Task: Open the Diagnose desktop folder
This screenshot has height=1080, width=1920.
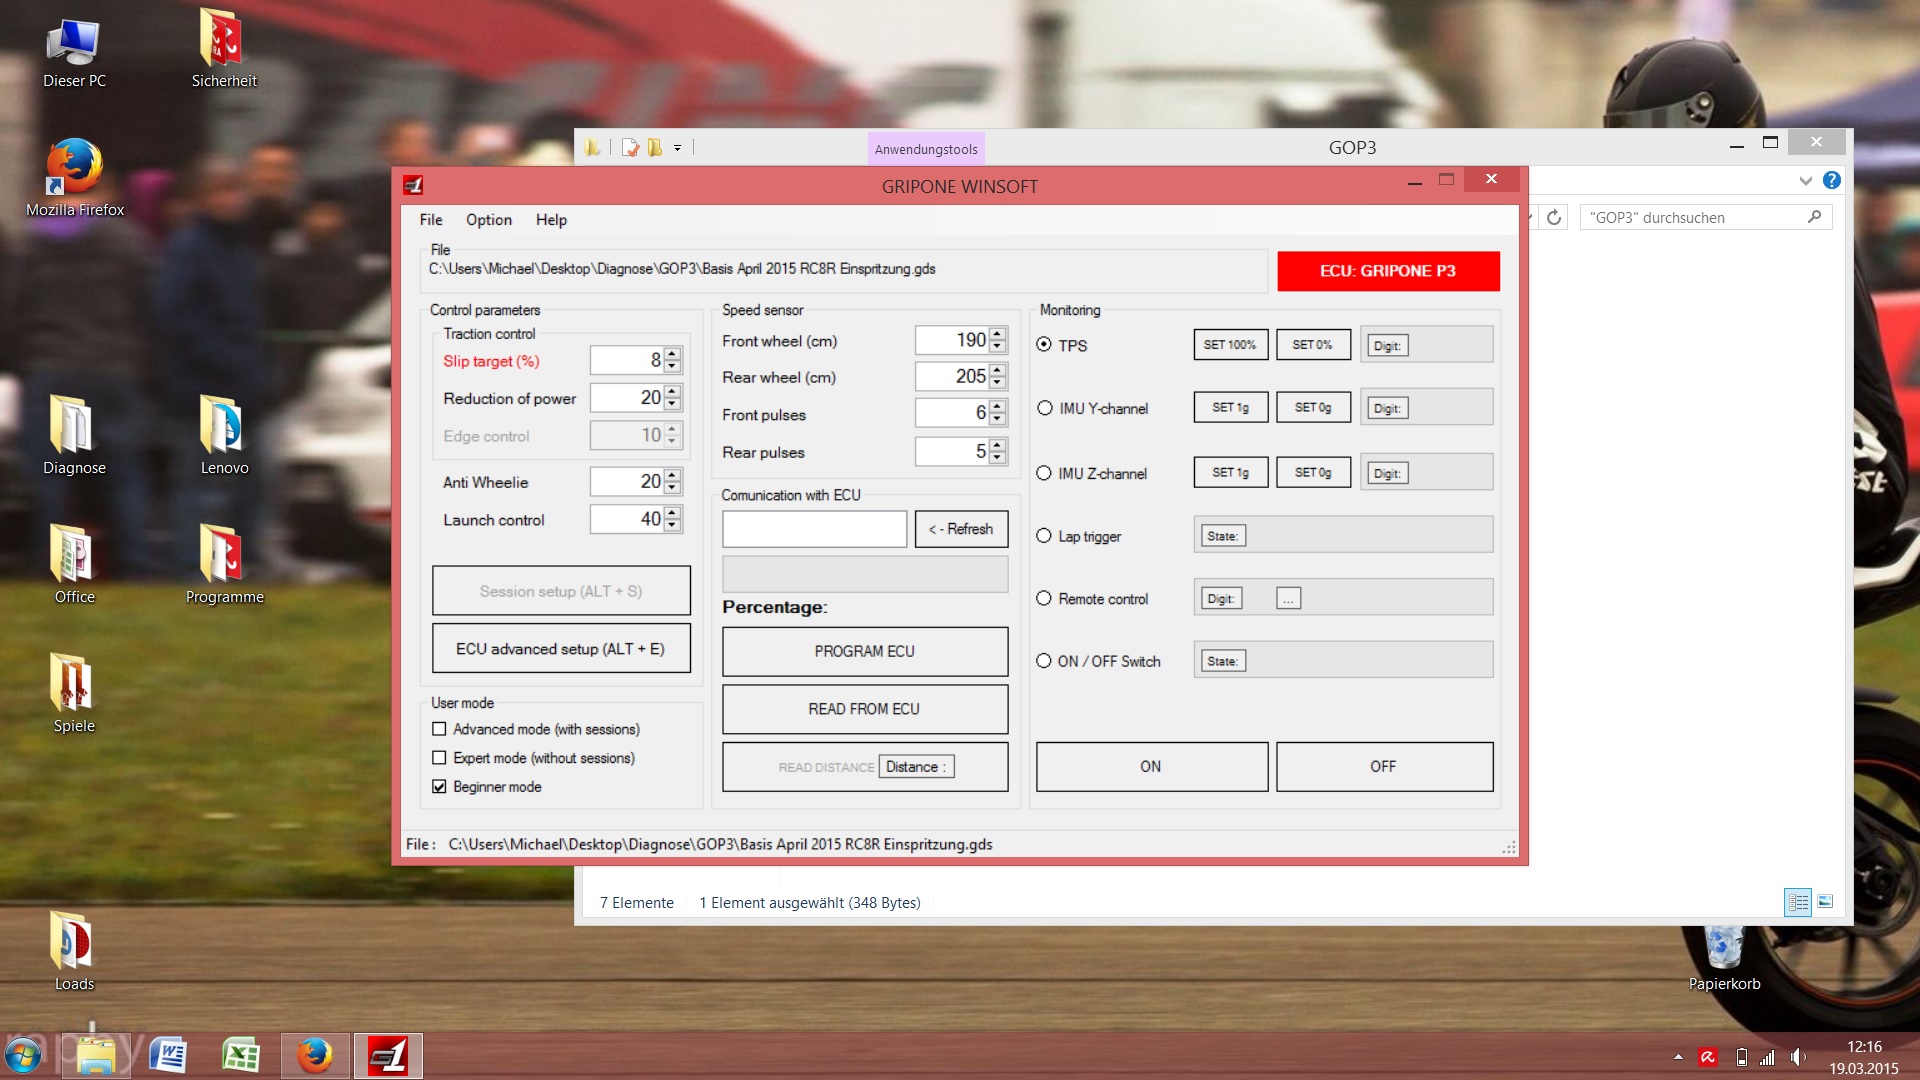Action: [x=73, y=425]
